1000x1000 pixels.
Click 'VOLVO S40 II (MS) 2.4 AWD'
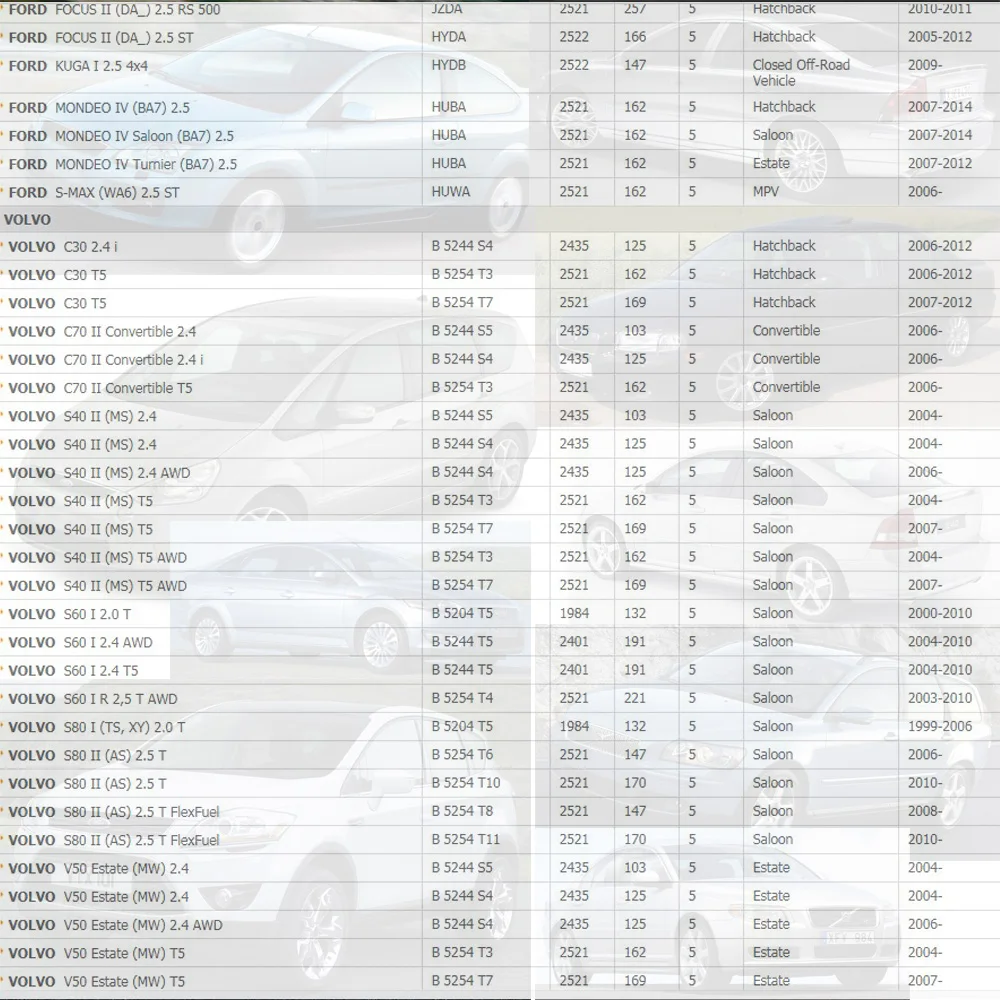coord(99,473)
